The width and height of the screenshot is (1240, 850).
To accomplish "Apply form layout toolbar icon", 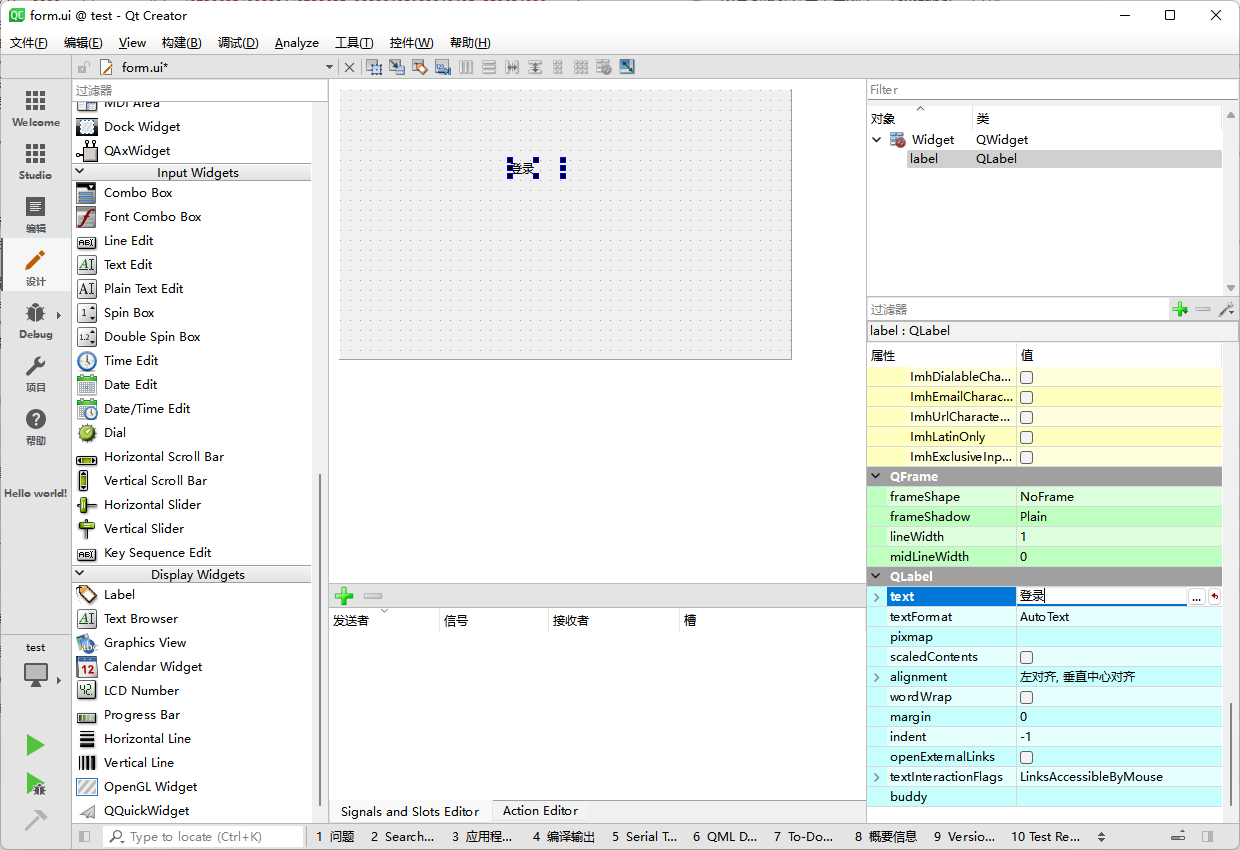I will [558, 67].
